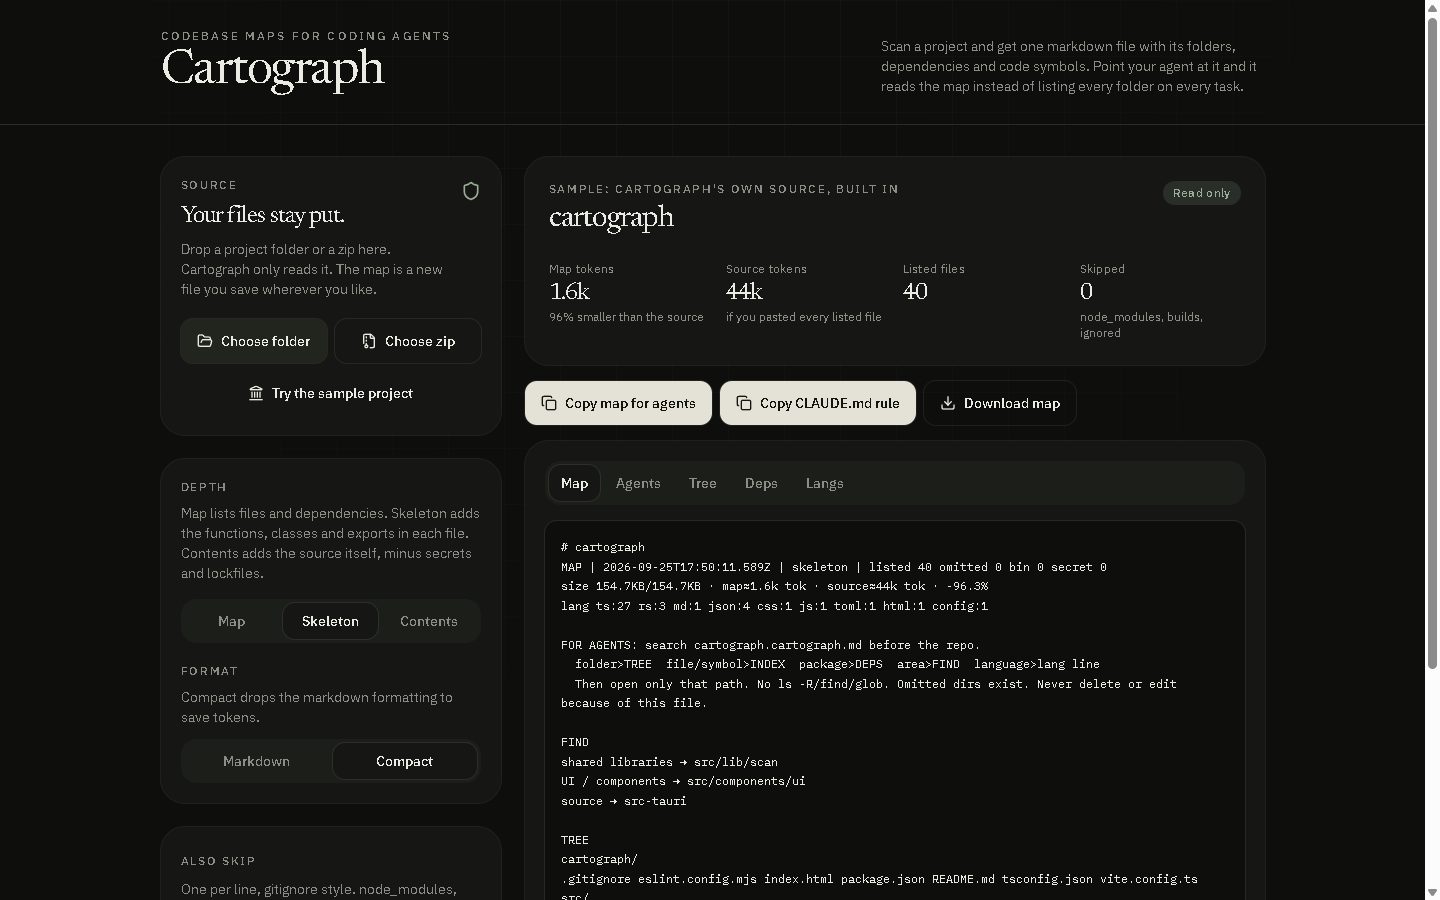Image resolution: width=1440 pixels, height=900 pixels.
Task: Open the Tree tab
Action: tap(703, 483)
